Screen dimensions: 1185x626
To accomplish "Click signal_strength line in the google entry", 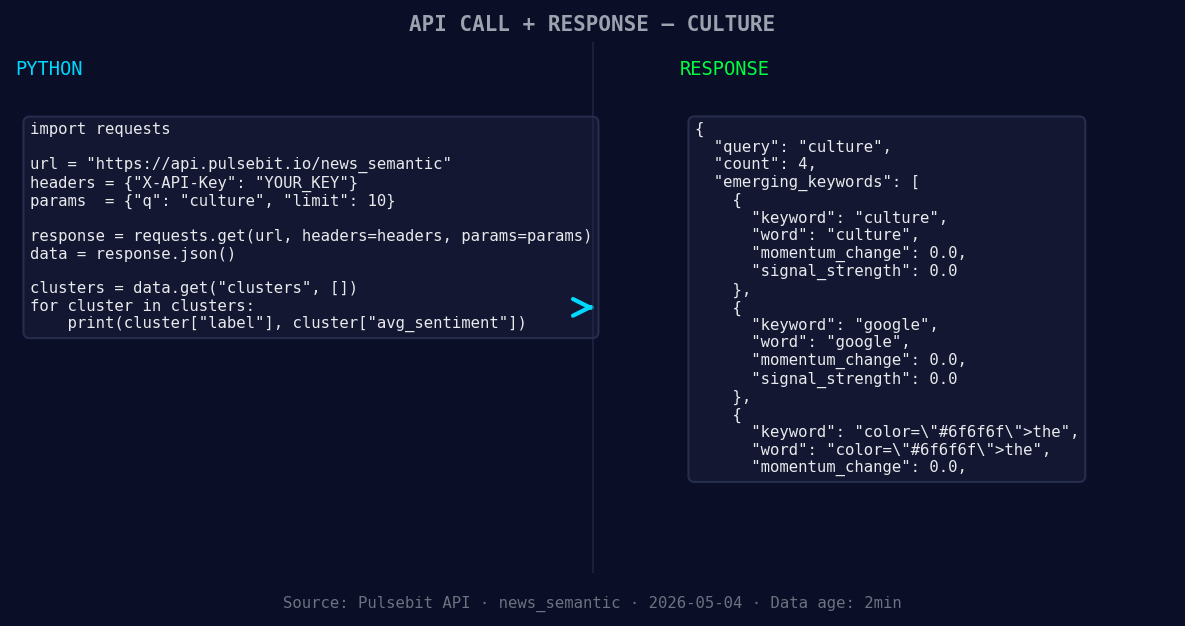I will (855, 379).
